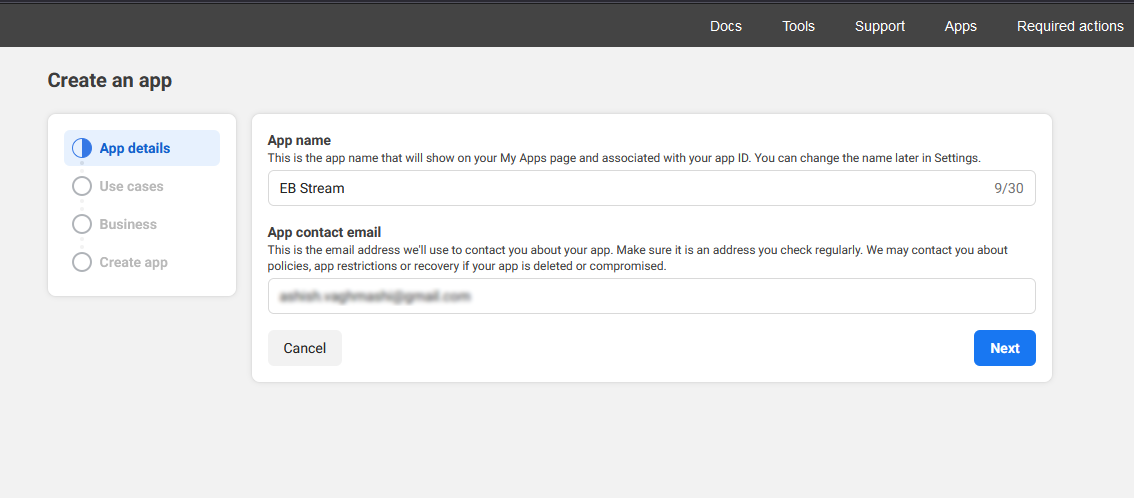Click the Business step circle icon
The width and height of the screenshot is (1134, 498).
(82, 224)
